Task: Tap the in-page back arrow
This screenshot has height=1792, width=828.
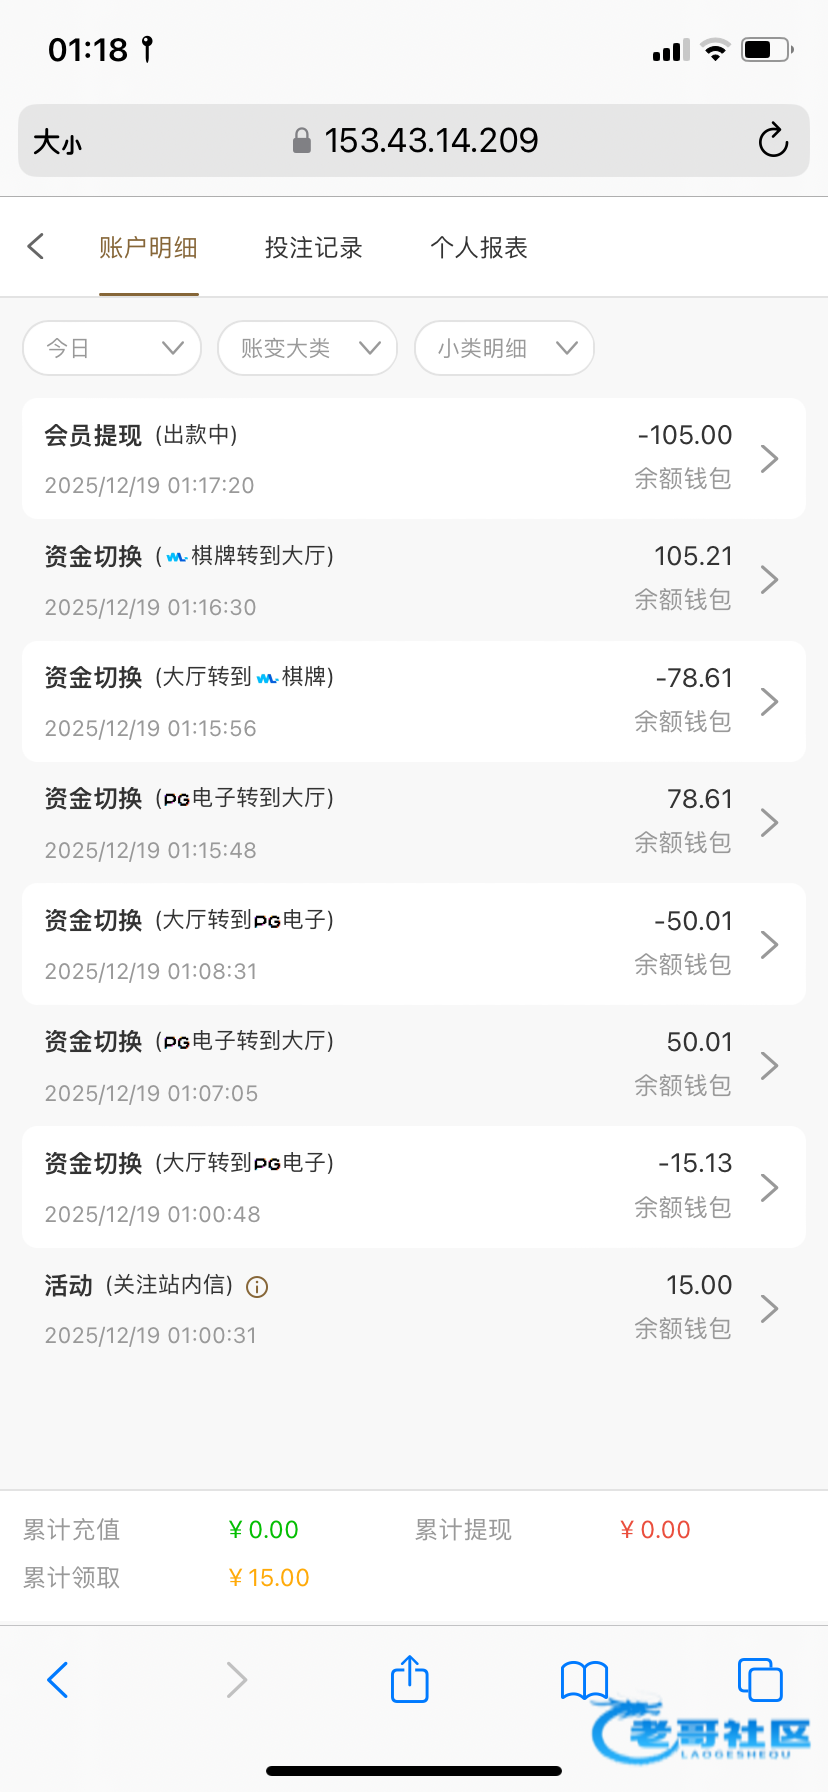Action: [37, 247]
